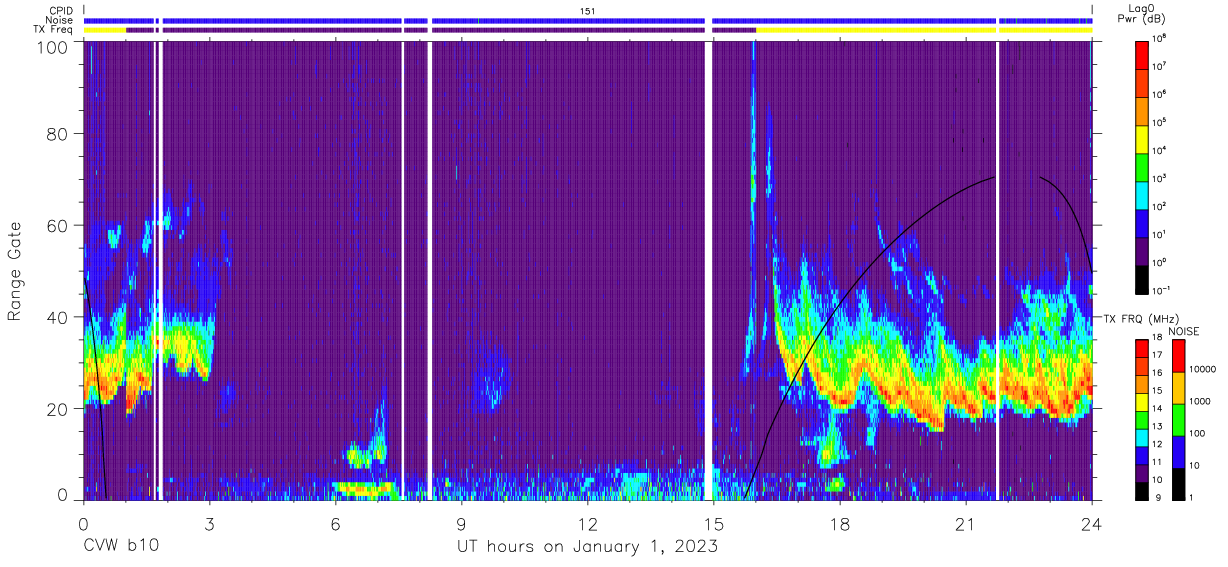
Task: Click the red segment of NOISE colorbar
Action: click(x=1178, y=357)
